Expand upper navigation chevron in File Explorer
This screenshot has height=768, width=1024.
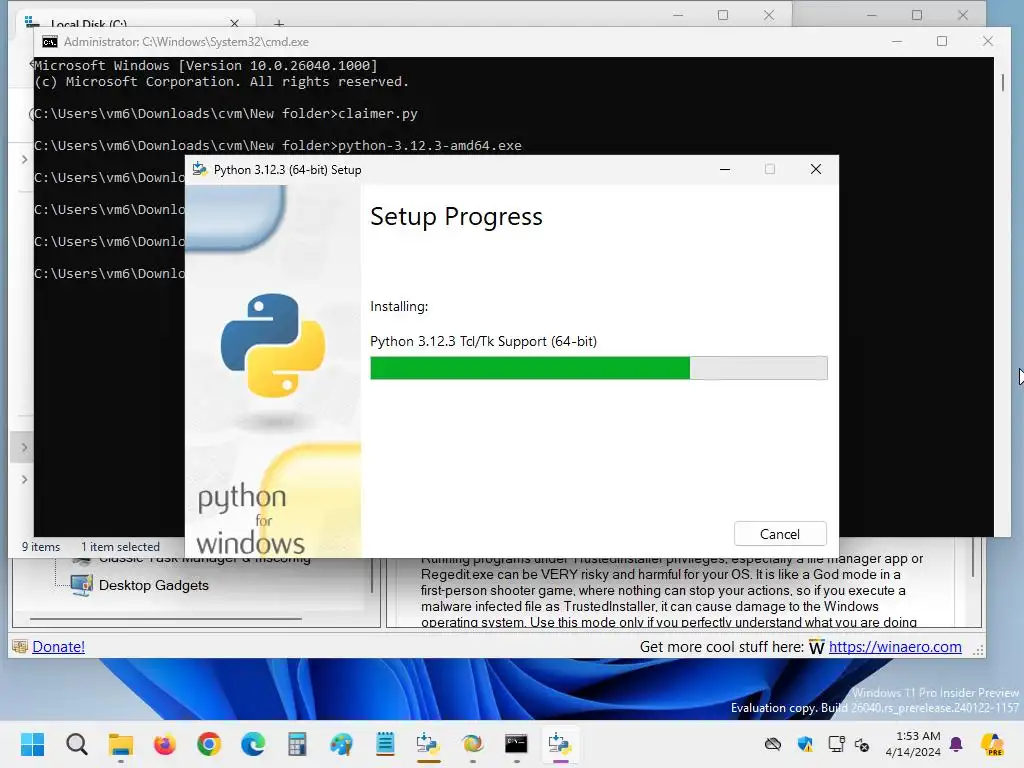point(24,159)
